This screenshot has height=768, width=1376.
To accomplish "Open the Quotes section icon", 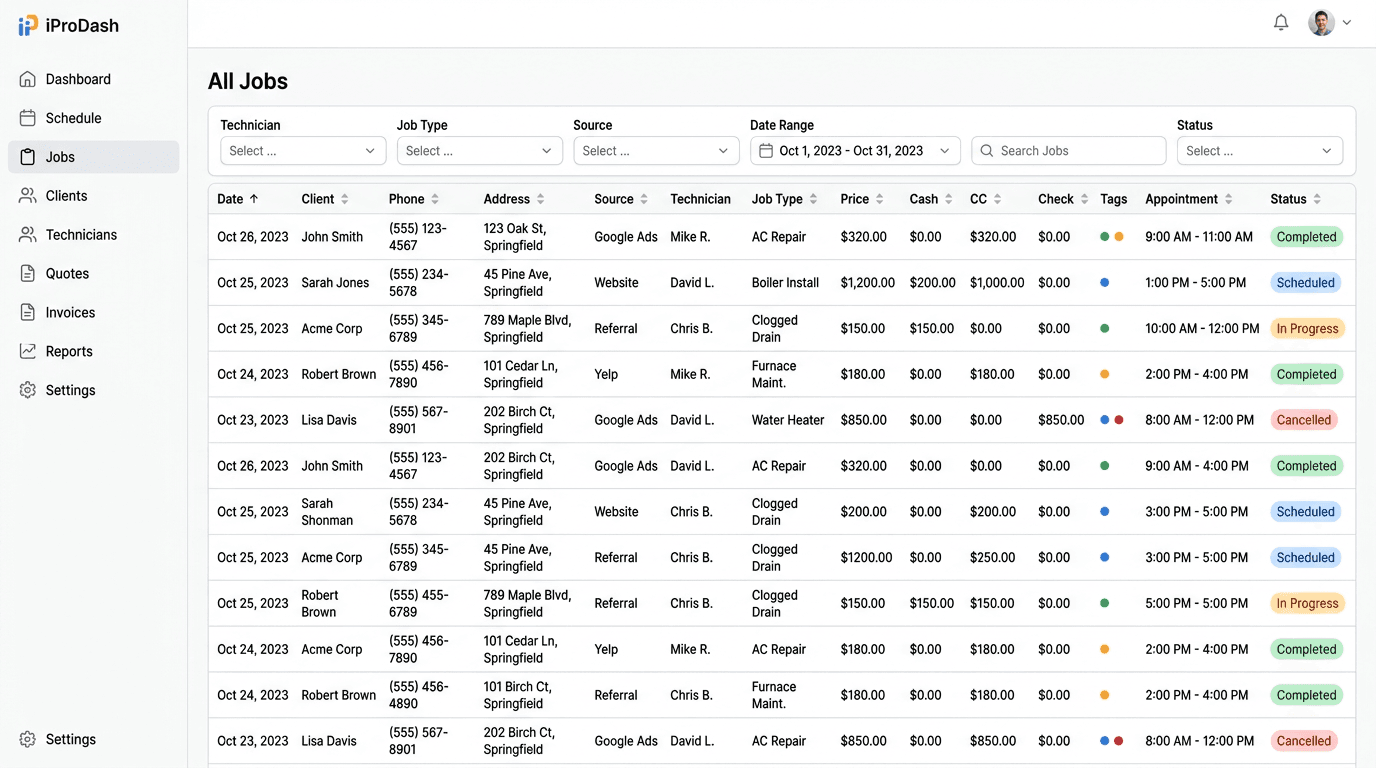I will pos(27,273).
